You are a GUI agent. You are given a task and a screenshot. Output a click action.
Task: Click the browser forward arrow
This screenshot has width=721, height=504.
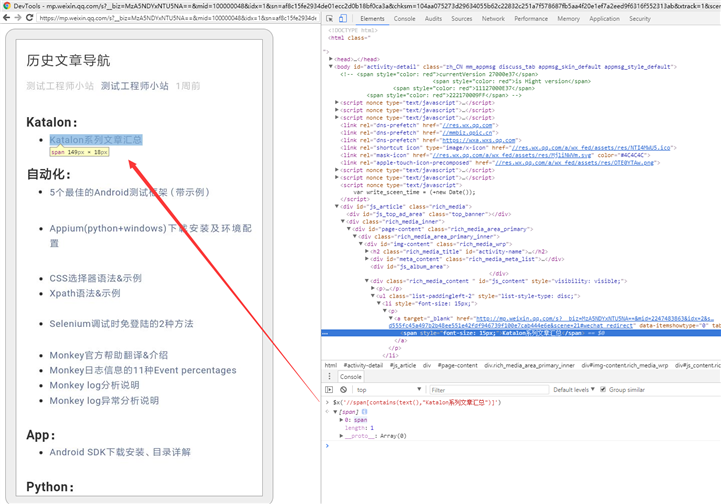tap(17, 17)
